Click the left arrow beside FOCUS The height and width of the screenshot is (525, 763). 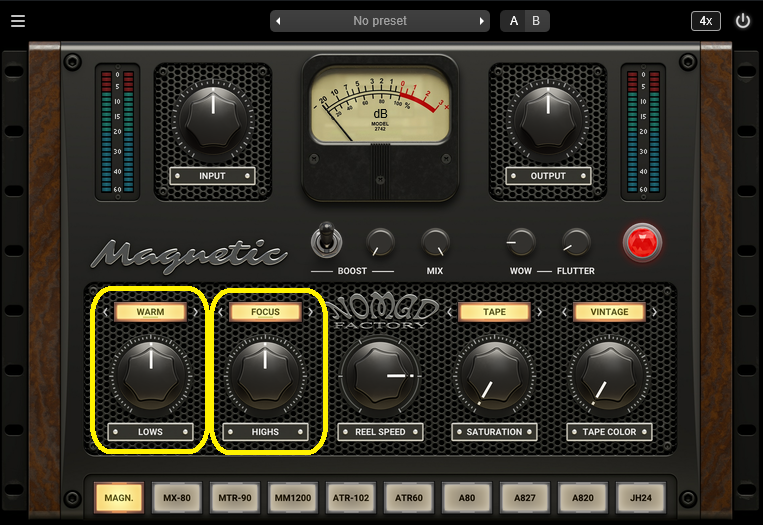pyautogui.click(x=220, y=312)
